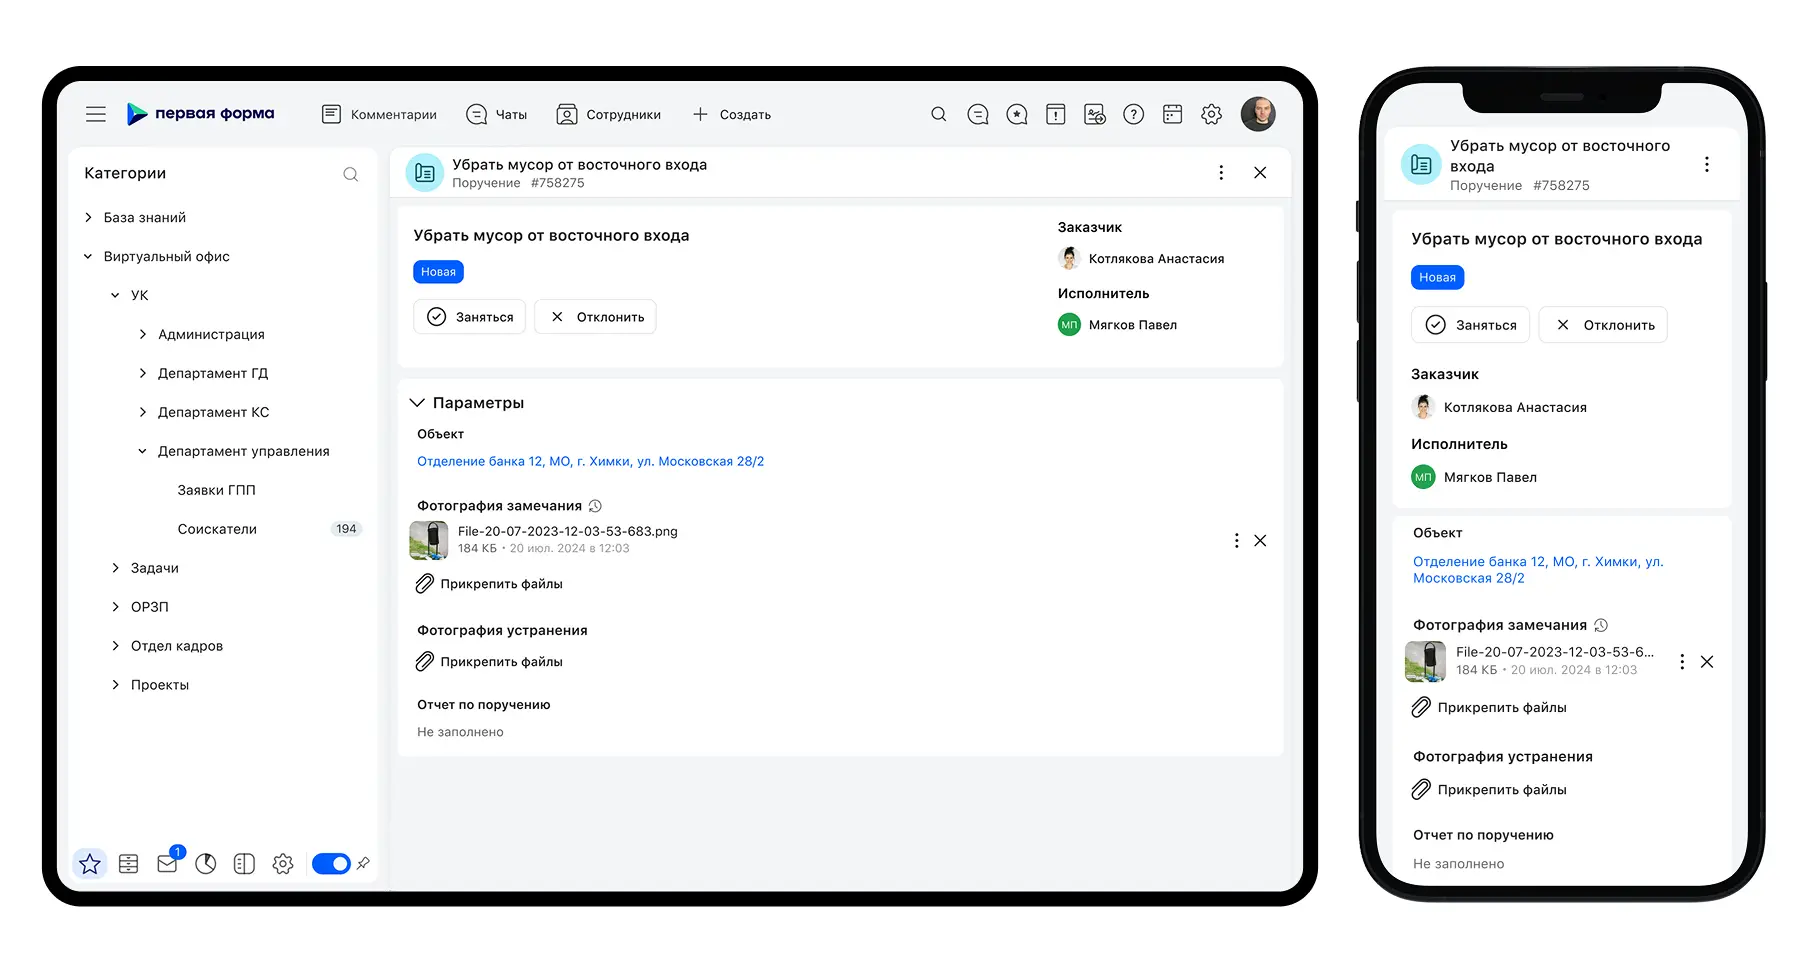The image size is (1816, 976).
Task: Open the help question mark icon
Action: pyautogui.click(x=1133, y=114)
